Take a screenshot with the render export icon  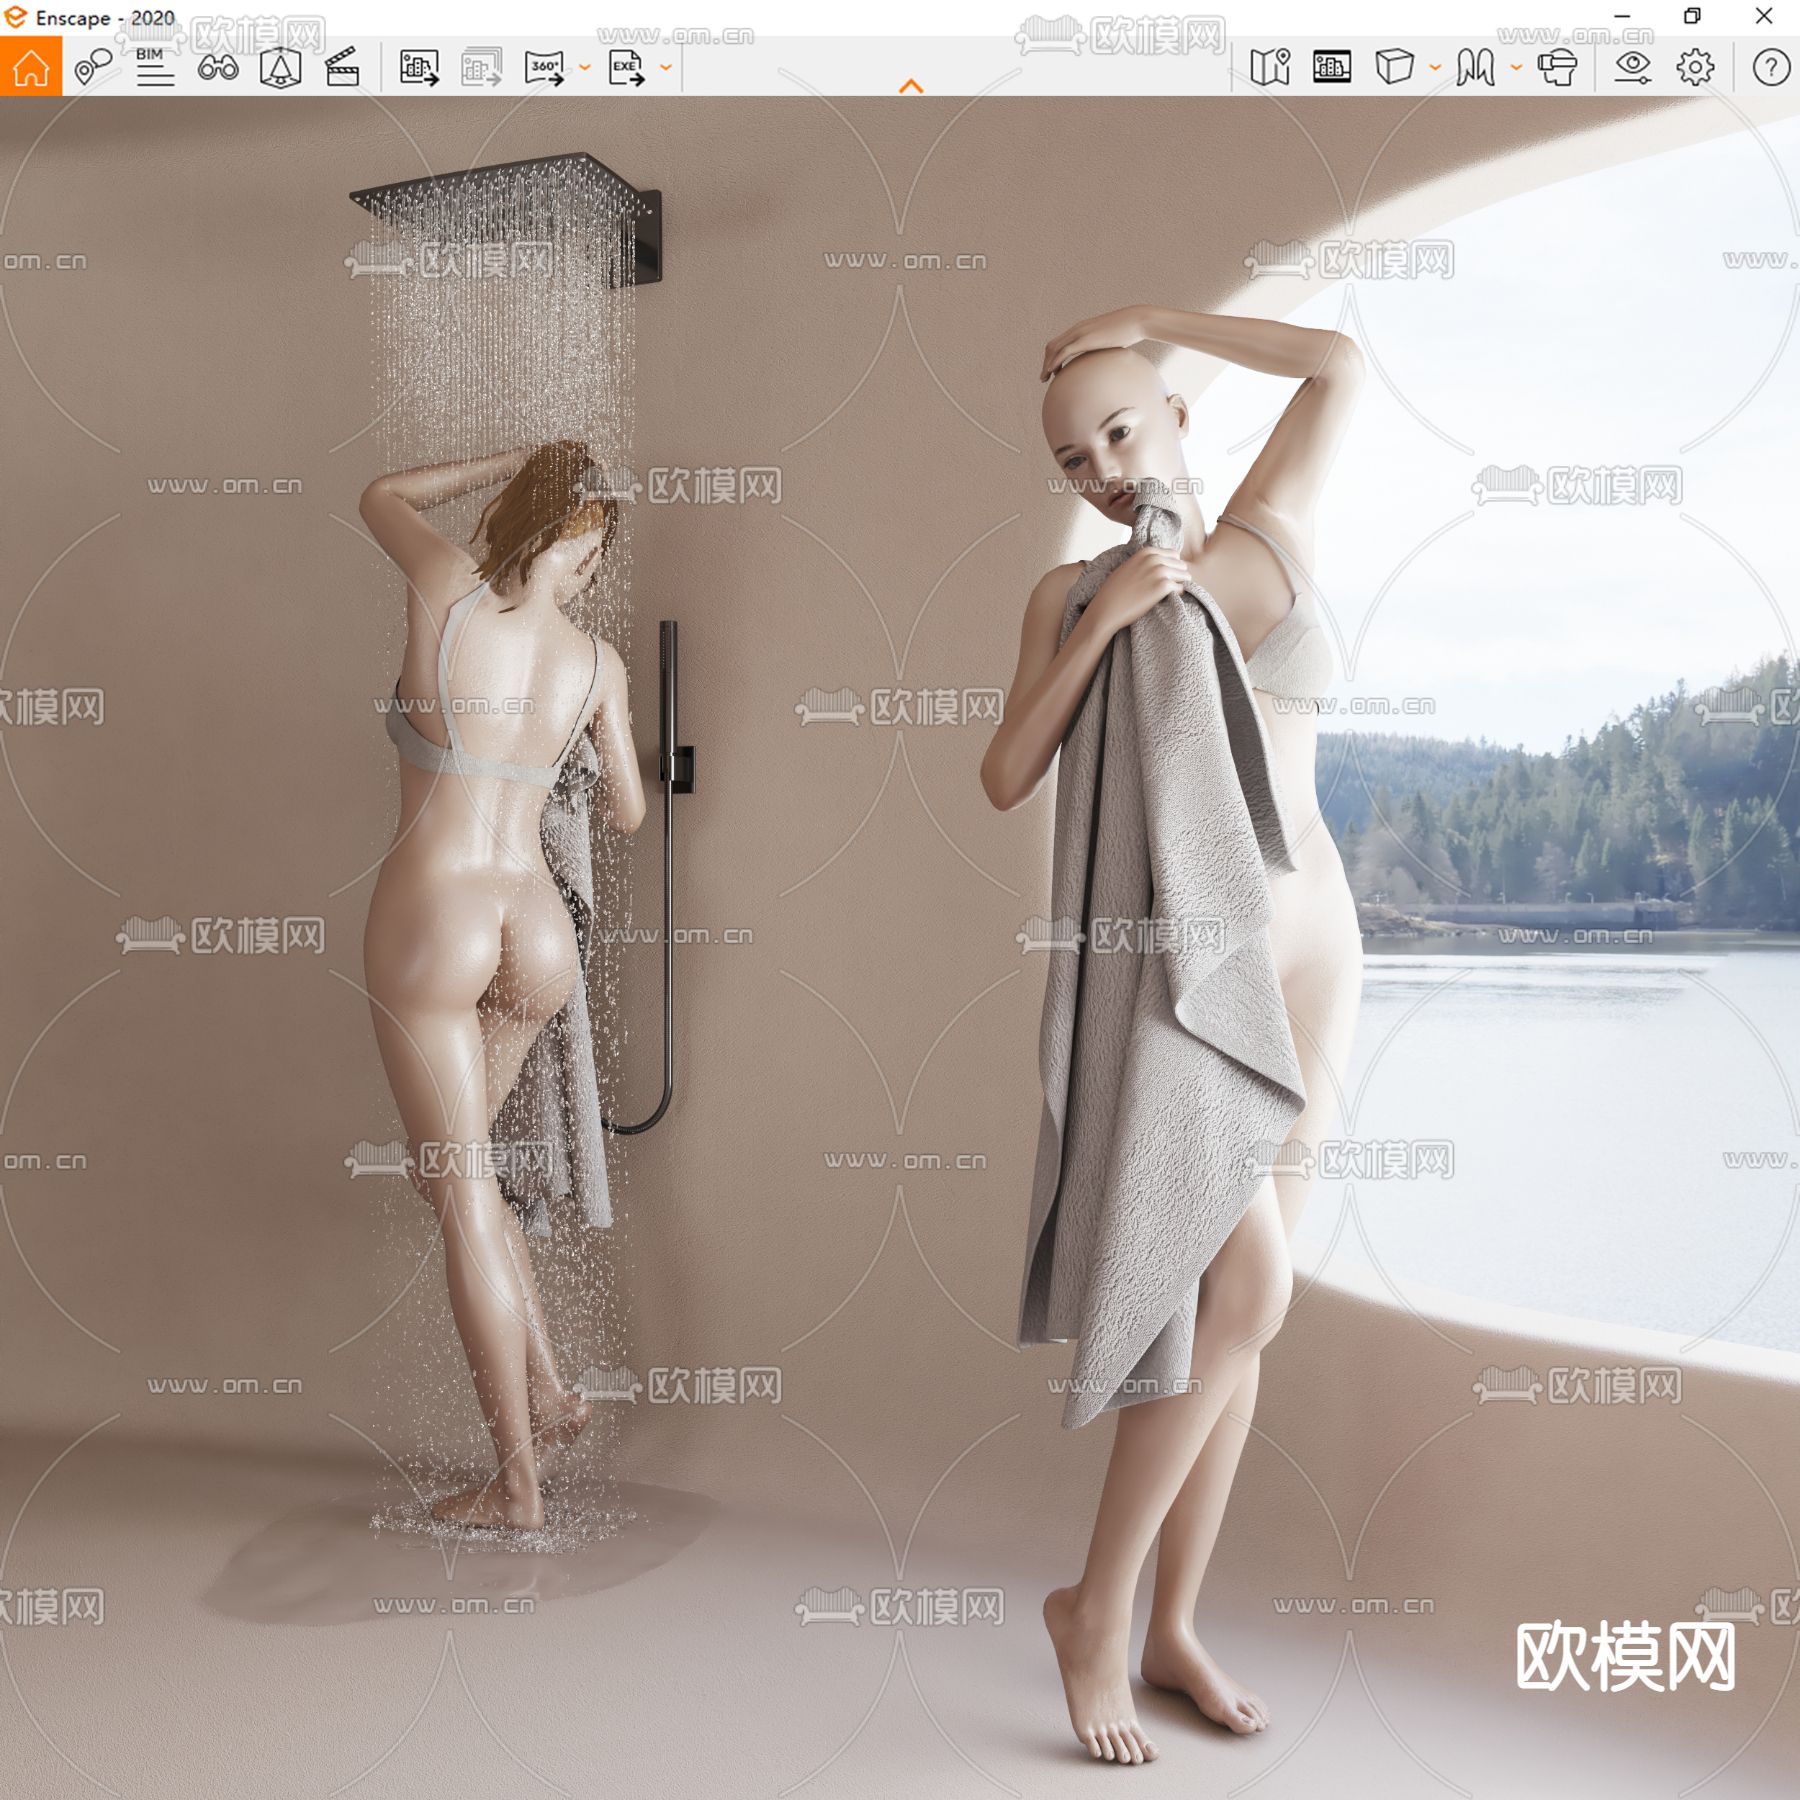(420, 68)
